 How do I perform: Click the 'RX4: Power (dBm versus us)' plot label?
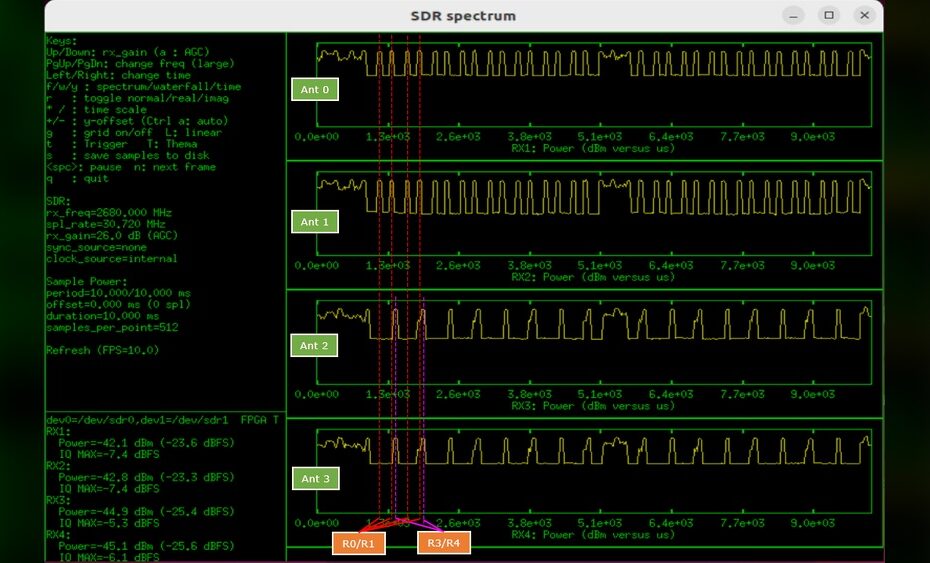click(x=593, y=535)
